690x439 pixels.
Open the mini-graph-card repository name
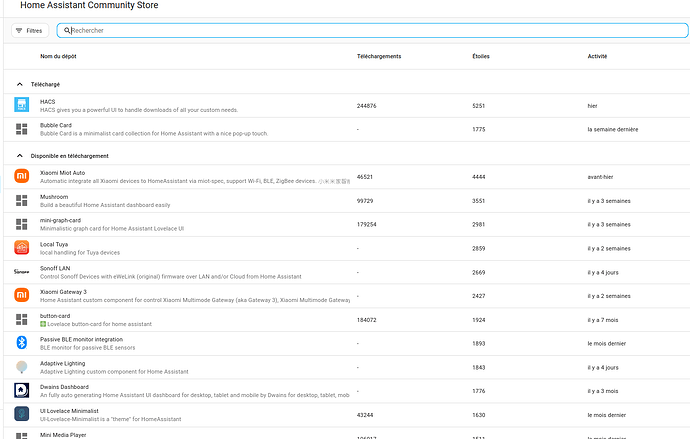[x=61, y=220]
